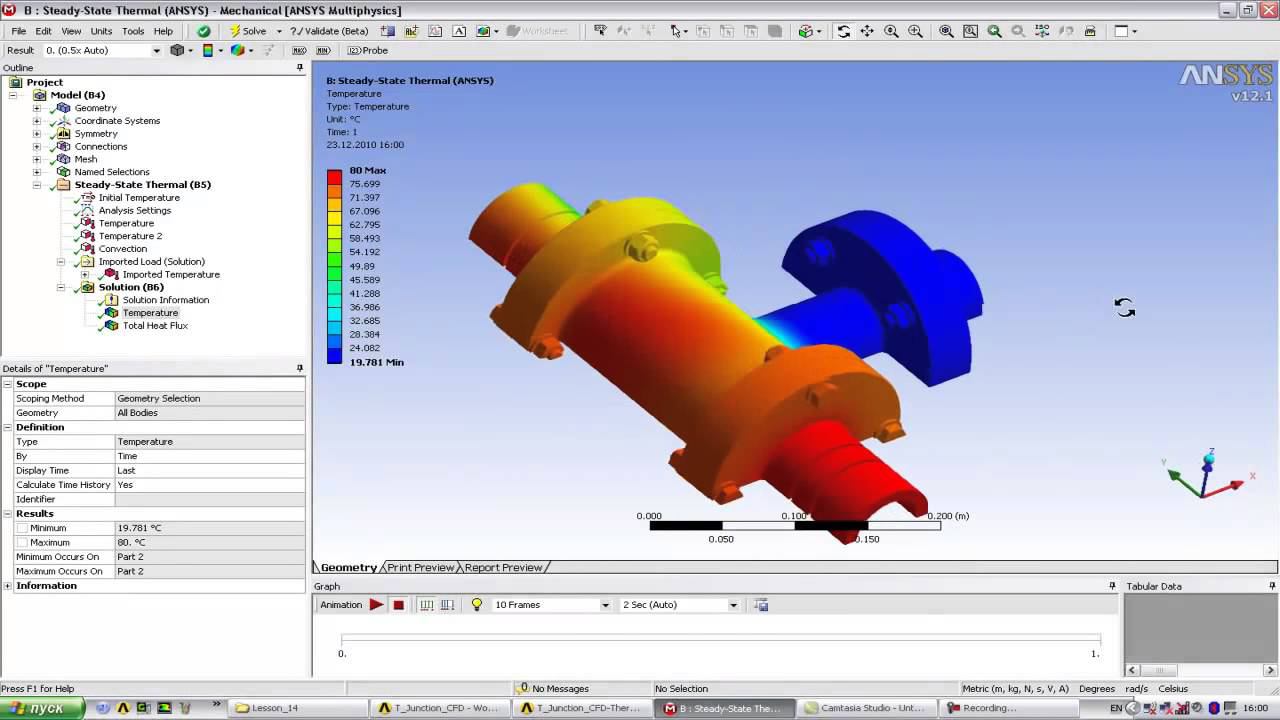1280x720 pixels.
Task: Expand the Coordinate Systems node
Action: (x=37, y=121)
